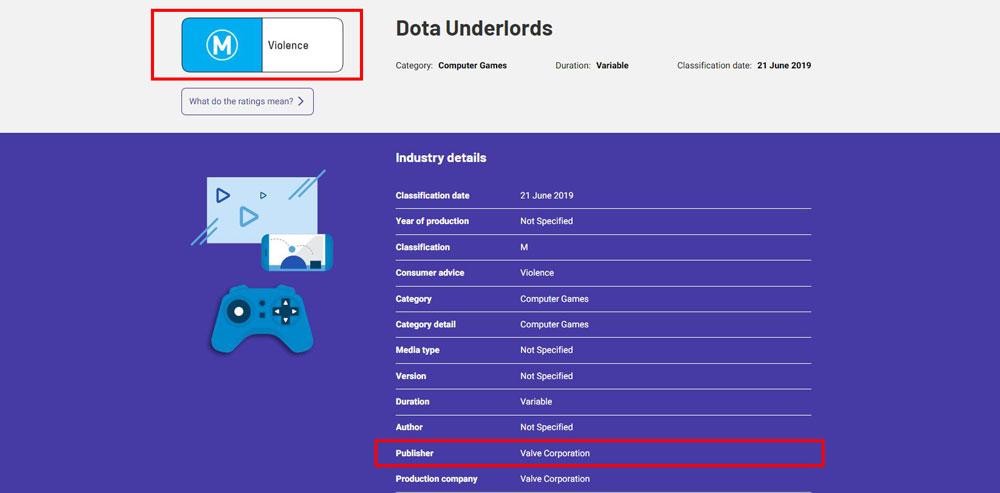Screen dimensions: 1000x493
Task: Click the Consumer advice row label
Action: [x=430, y=273]
